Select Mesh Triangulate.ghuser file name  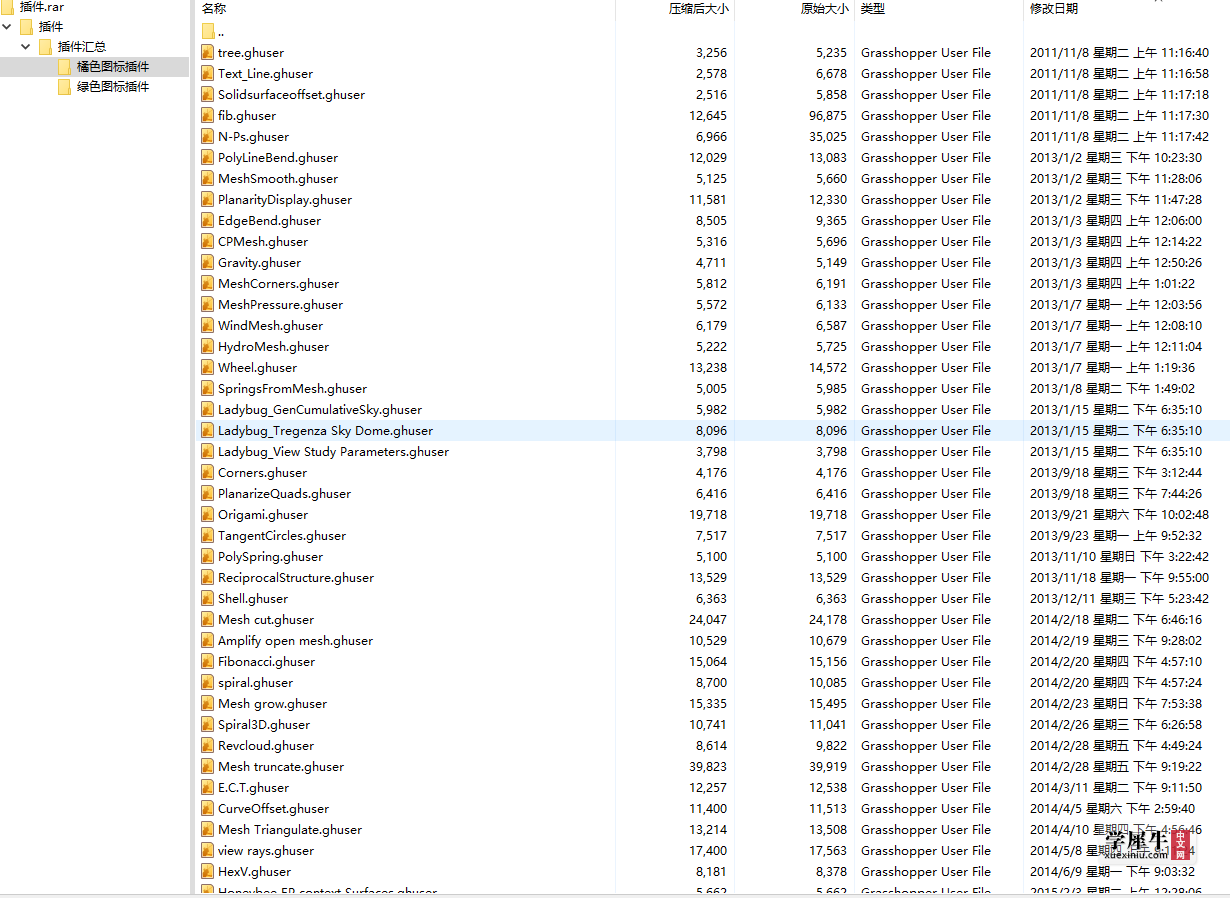290,829
